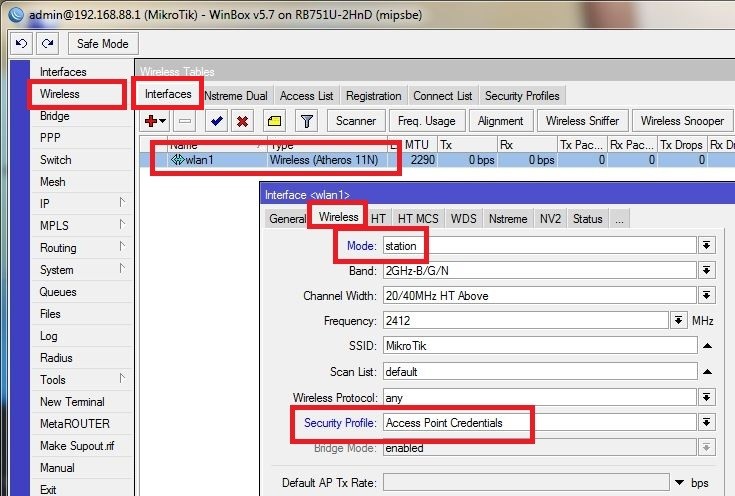Open Status tab
735x496 pixels.
coord(588,219)
